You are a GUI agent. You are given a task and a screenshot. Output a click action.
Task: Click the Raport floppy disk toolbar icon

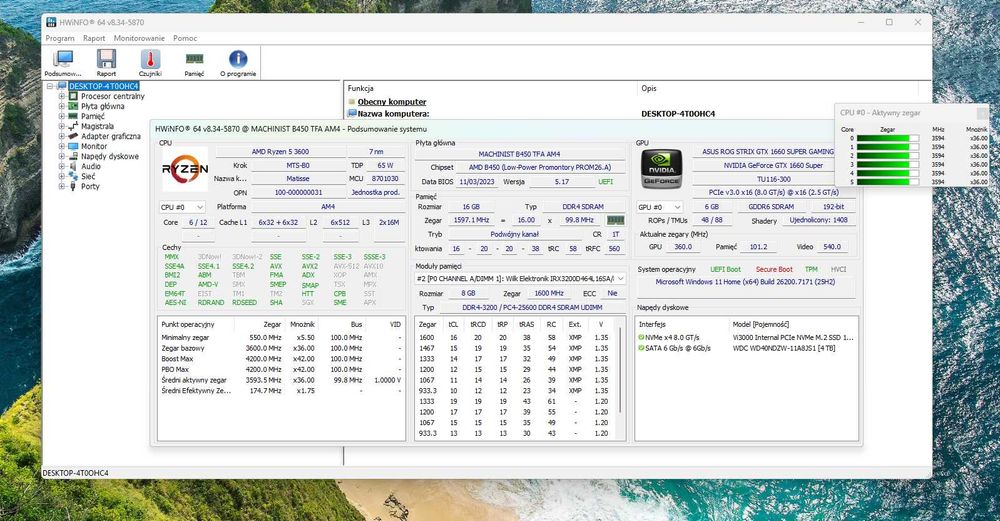106,59
